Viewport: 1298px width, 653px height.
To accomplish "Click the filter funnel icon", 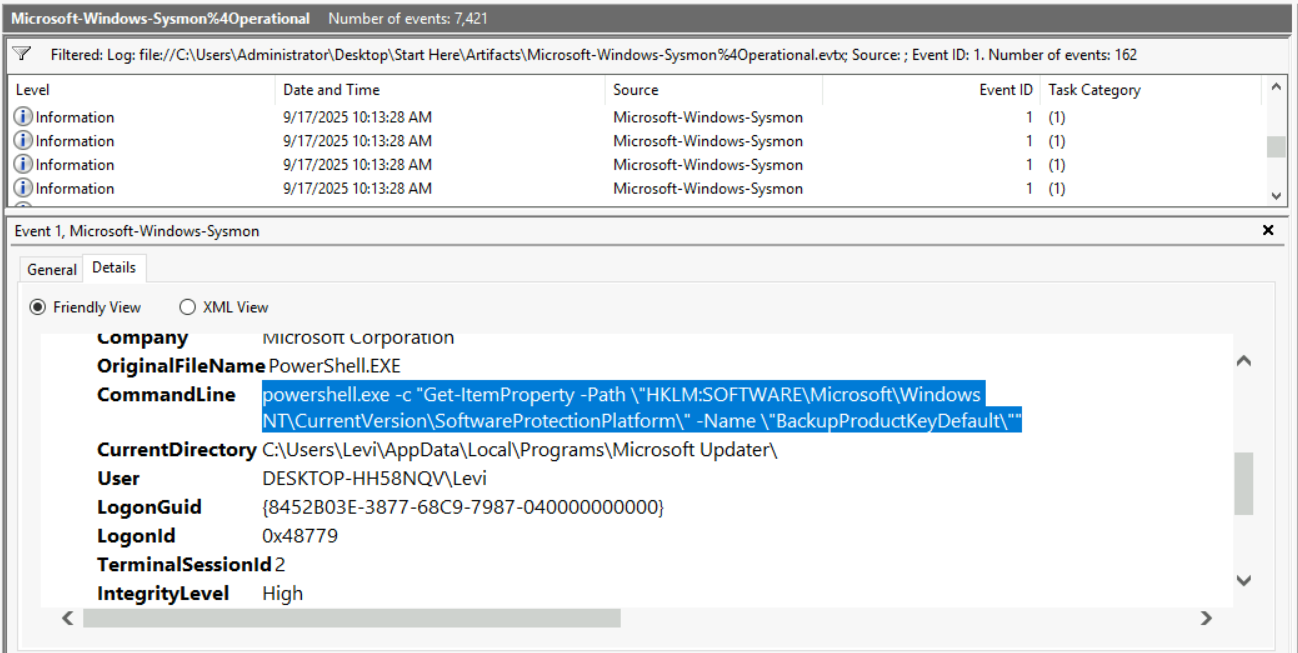I will [x=22, y=54].
